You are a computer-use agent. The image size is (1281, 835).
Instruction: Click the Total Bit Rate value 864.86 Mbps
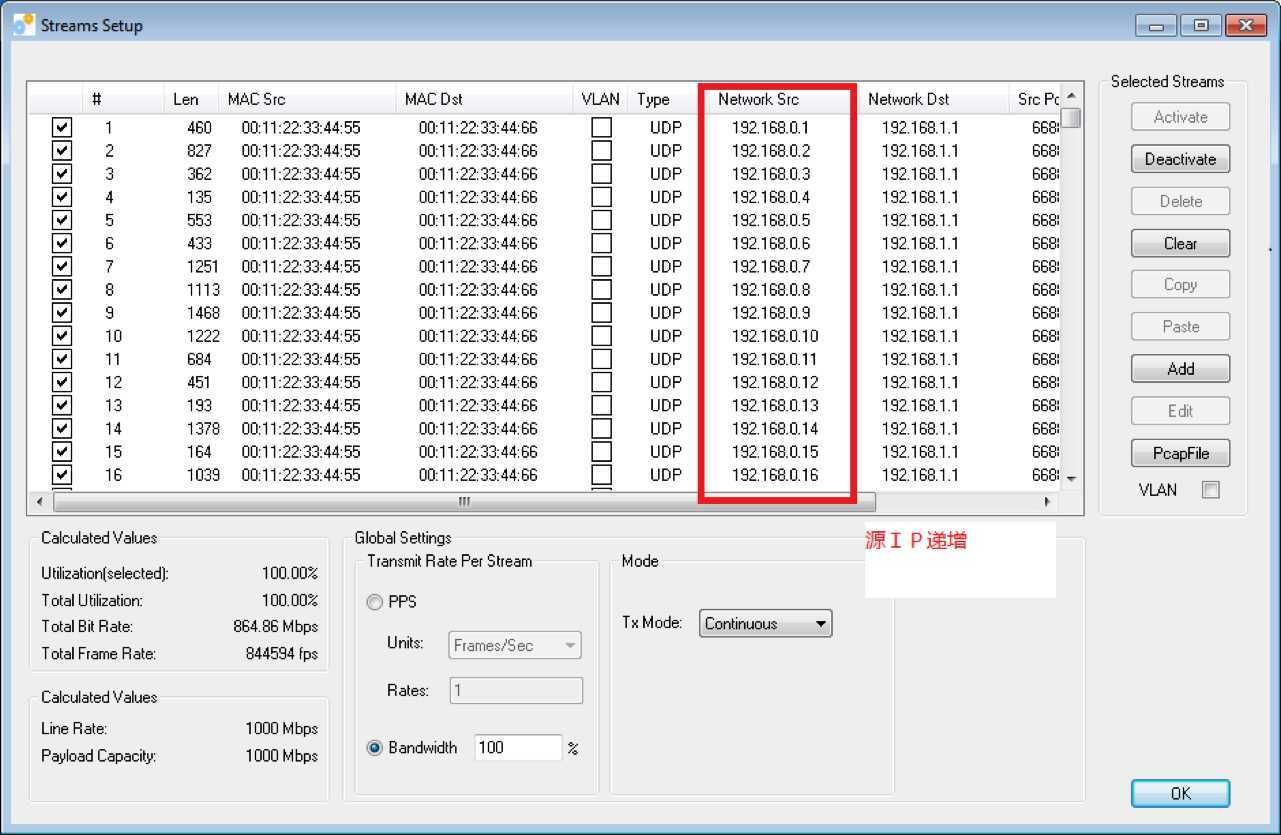click(x=275, y=627)
